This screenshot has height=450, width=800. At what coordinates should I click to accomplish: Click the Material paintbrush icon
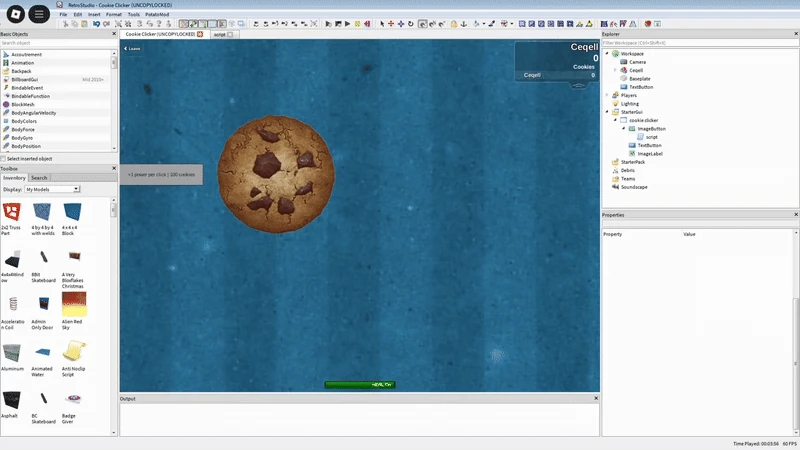(x=492, y=24)
